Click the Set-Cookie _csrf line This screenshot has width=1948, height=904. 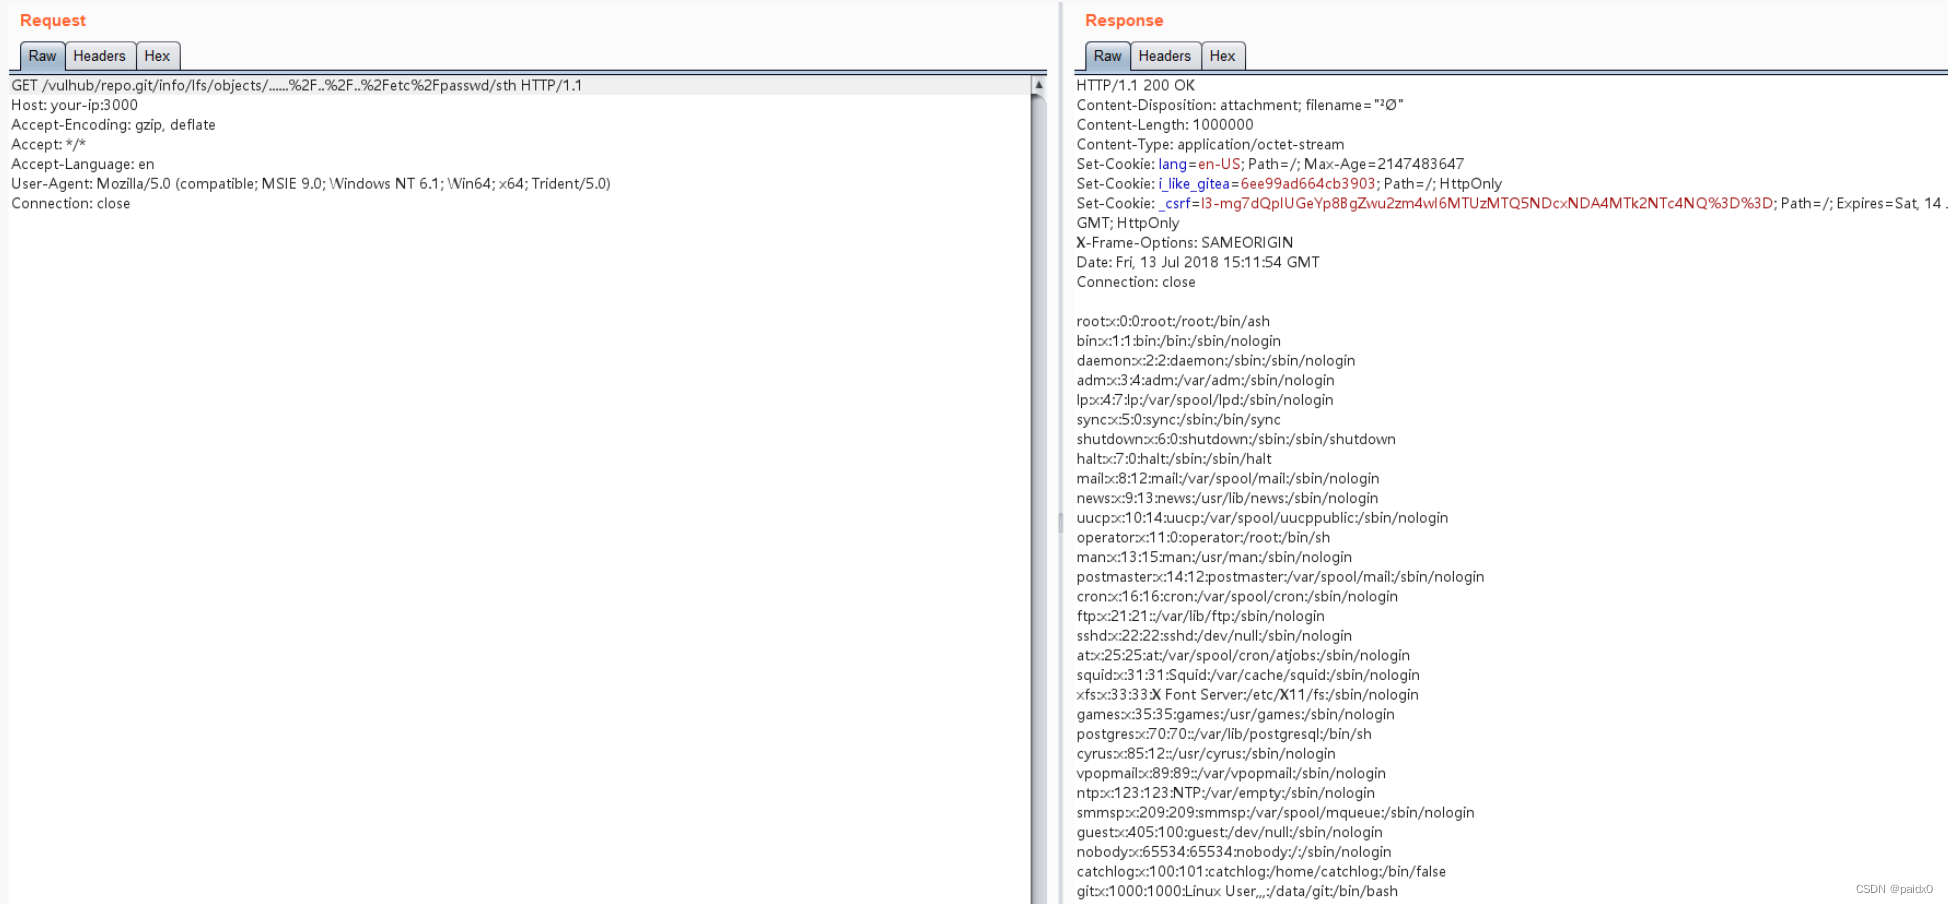tap(1510, 203)
